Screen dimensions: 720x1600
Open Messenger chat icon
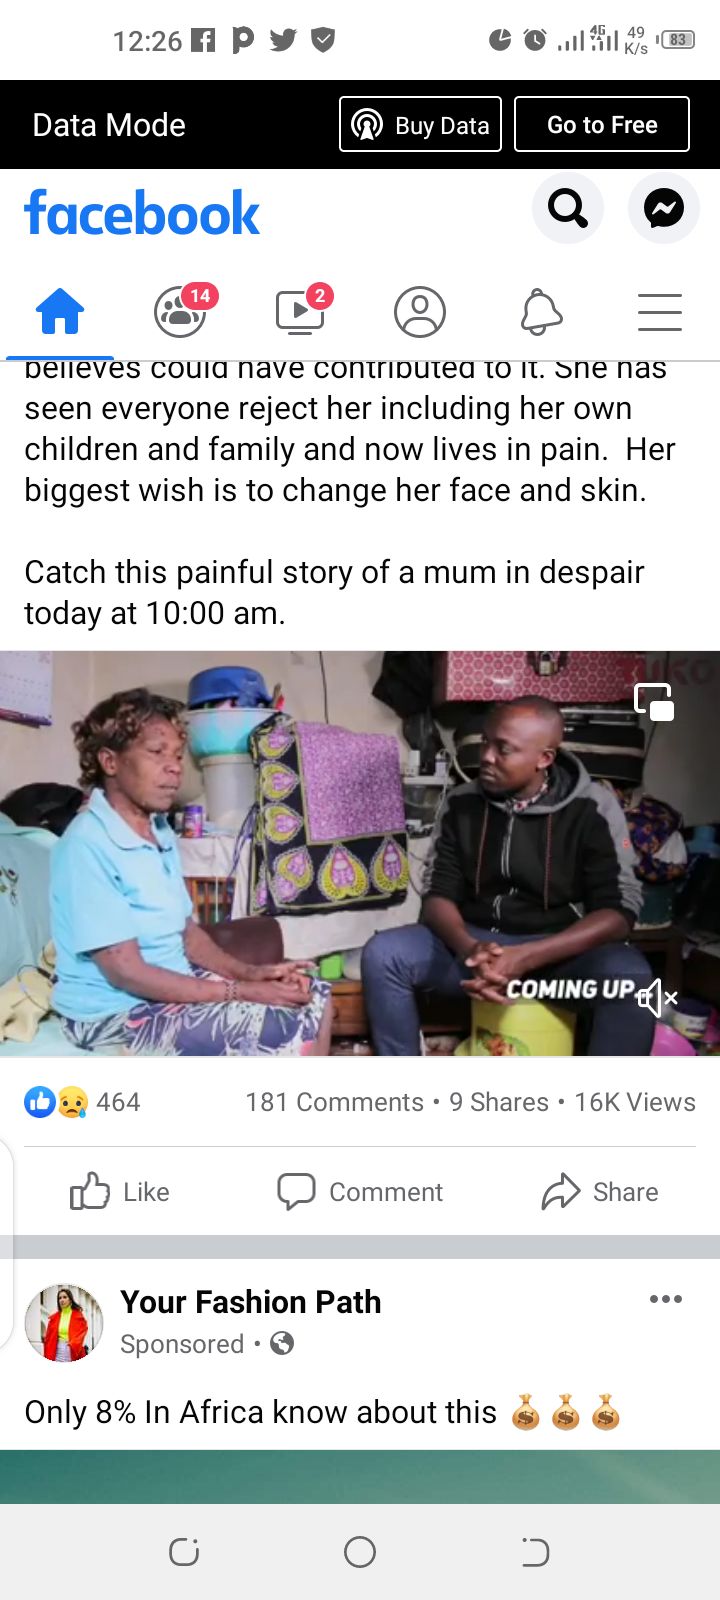pos(664,209)
